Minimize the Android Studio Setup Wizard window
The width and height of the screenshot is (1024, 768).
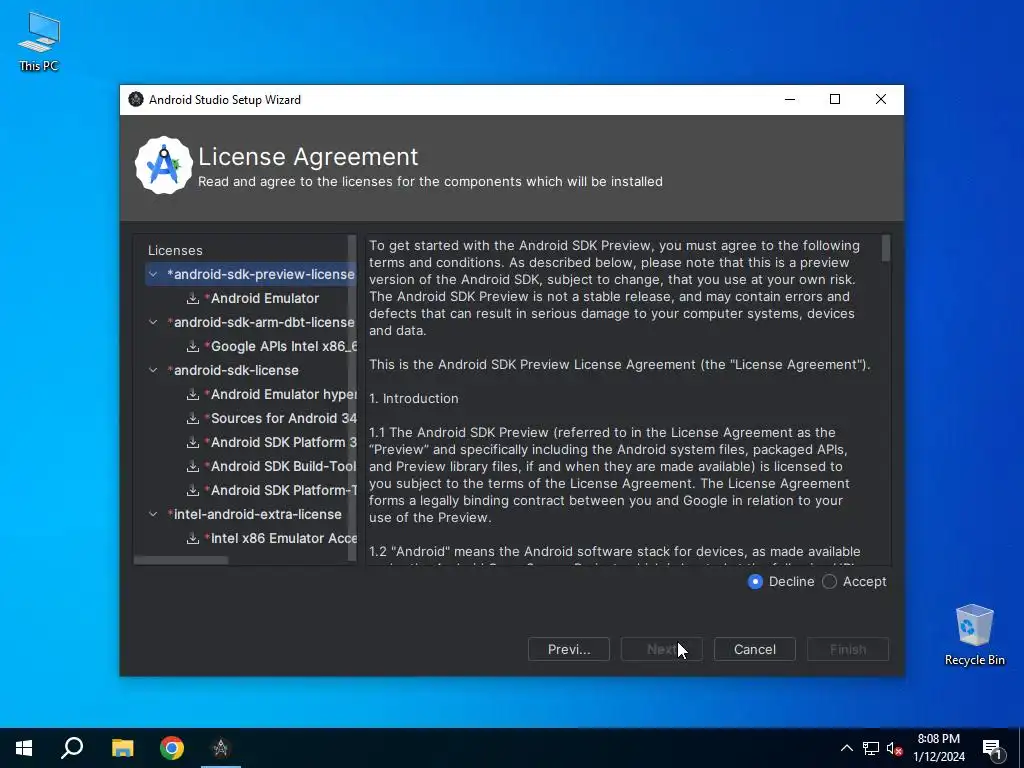pos(790,99)
